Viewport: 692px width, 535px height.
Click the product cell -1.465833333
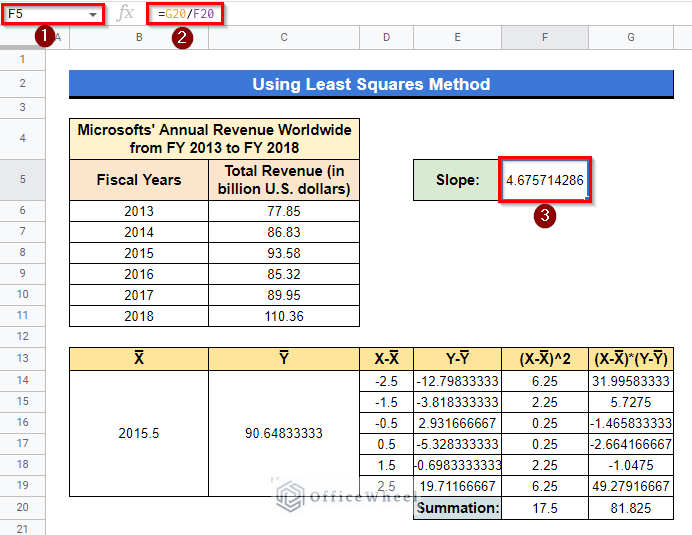click(x=631, y=423)
